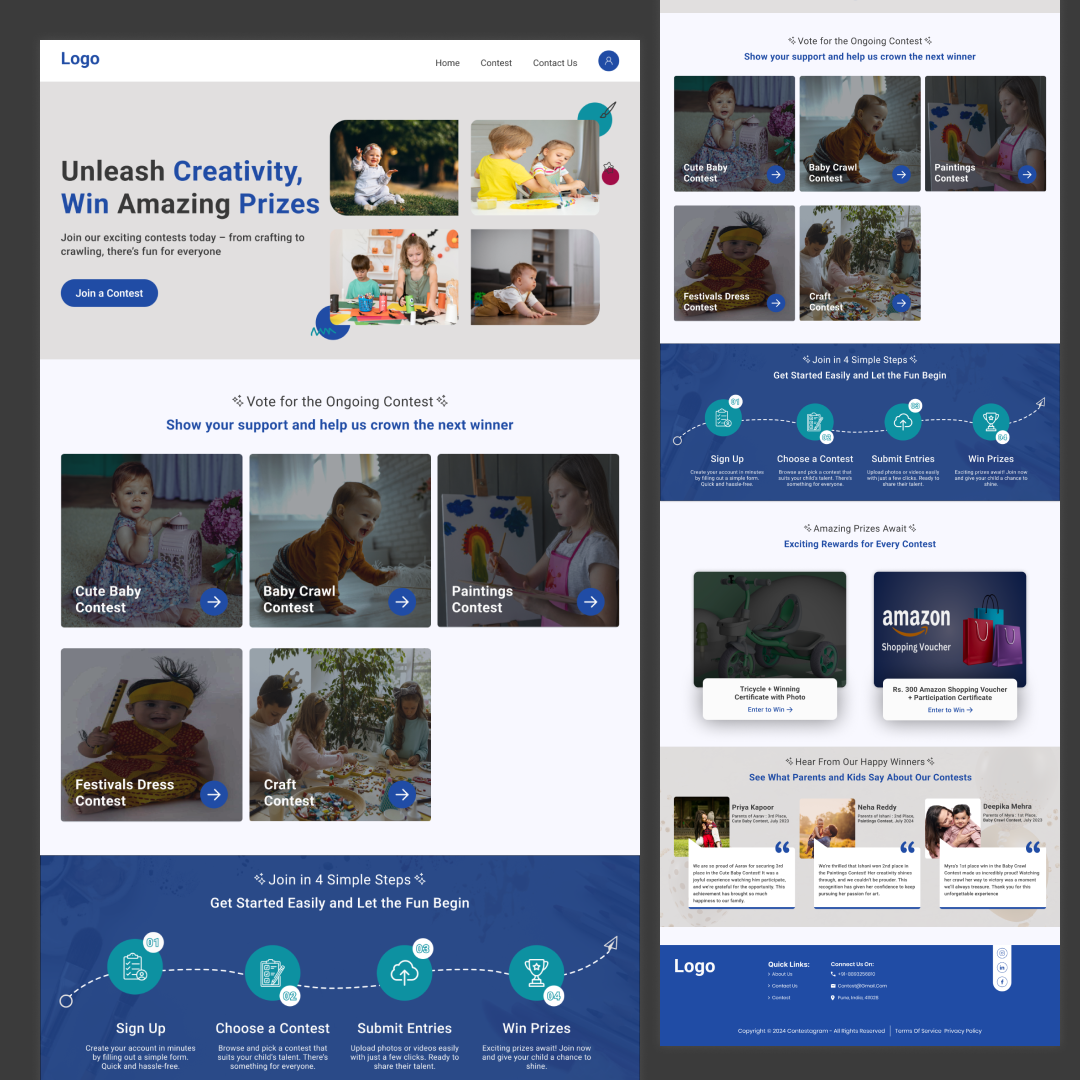Open Contact Us in the top navigation

coord(555,63)
